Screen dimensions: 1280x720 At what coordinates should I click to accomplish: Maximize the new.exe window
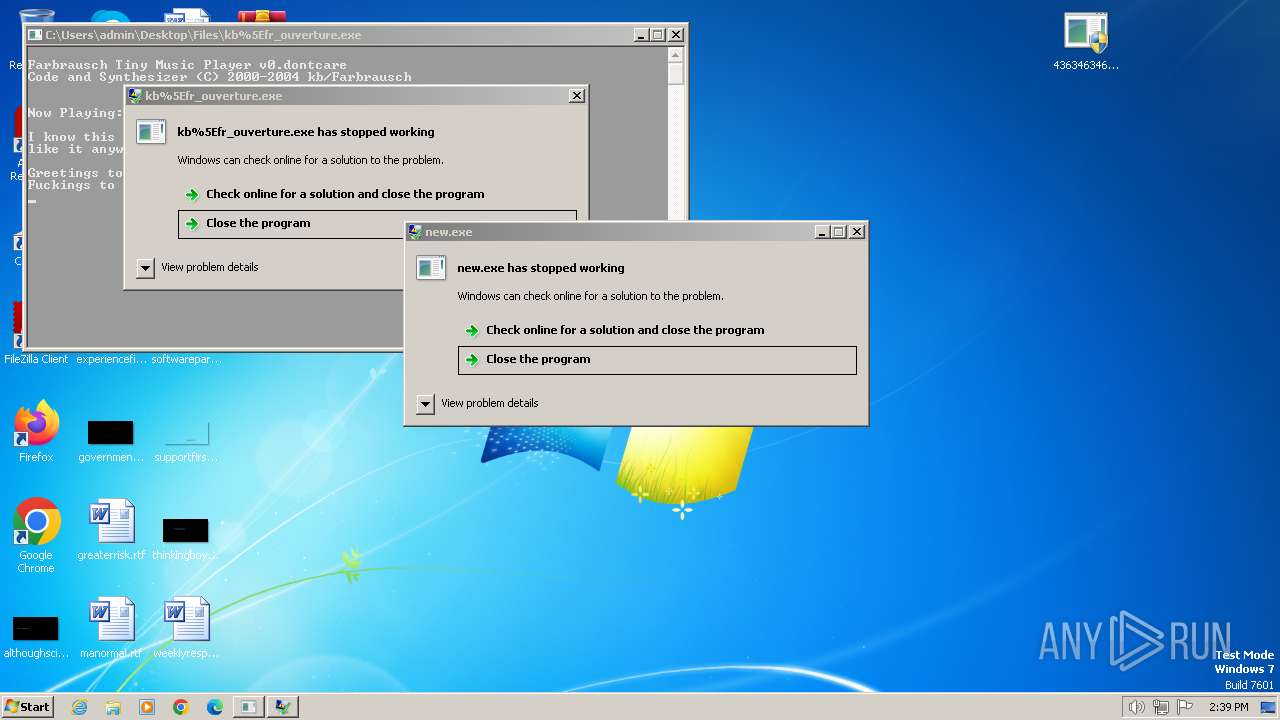click(x=839, y=232)
